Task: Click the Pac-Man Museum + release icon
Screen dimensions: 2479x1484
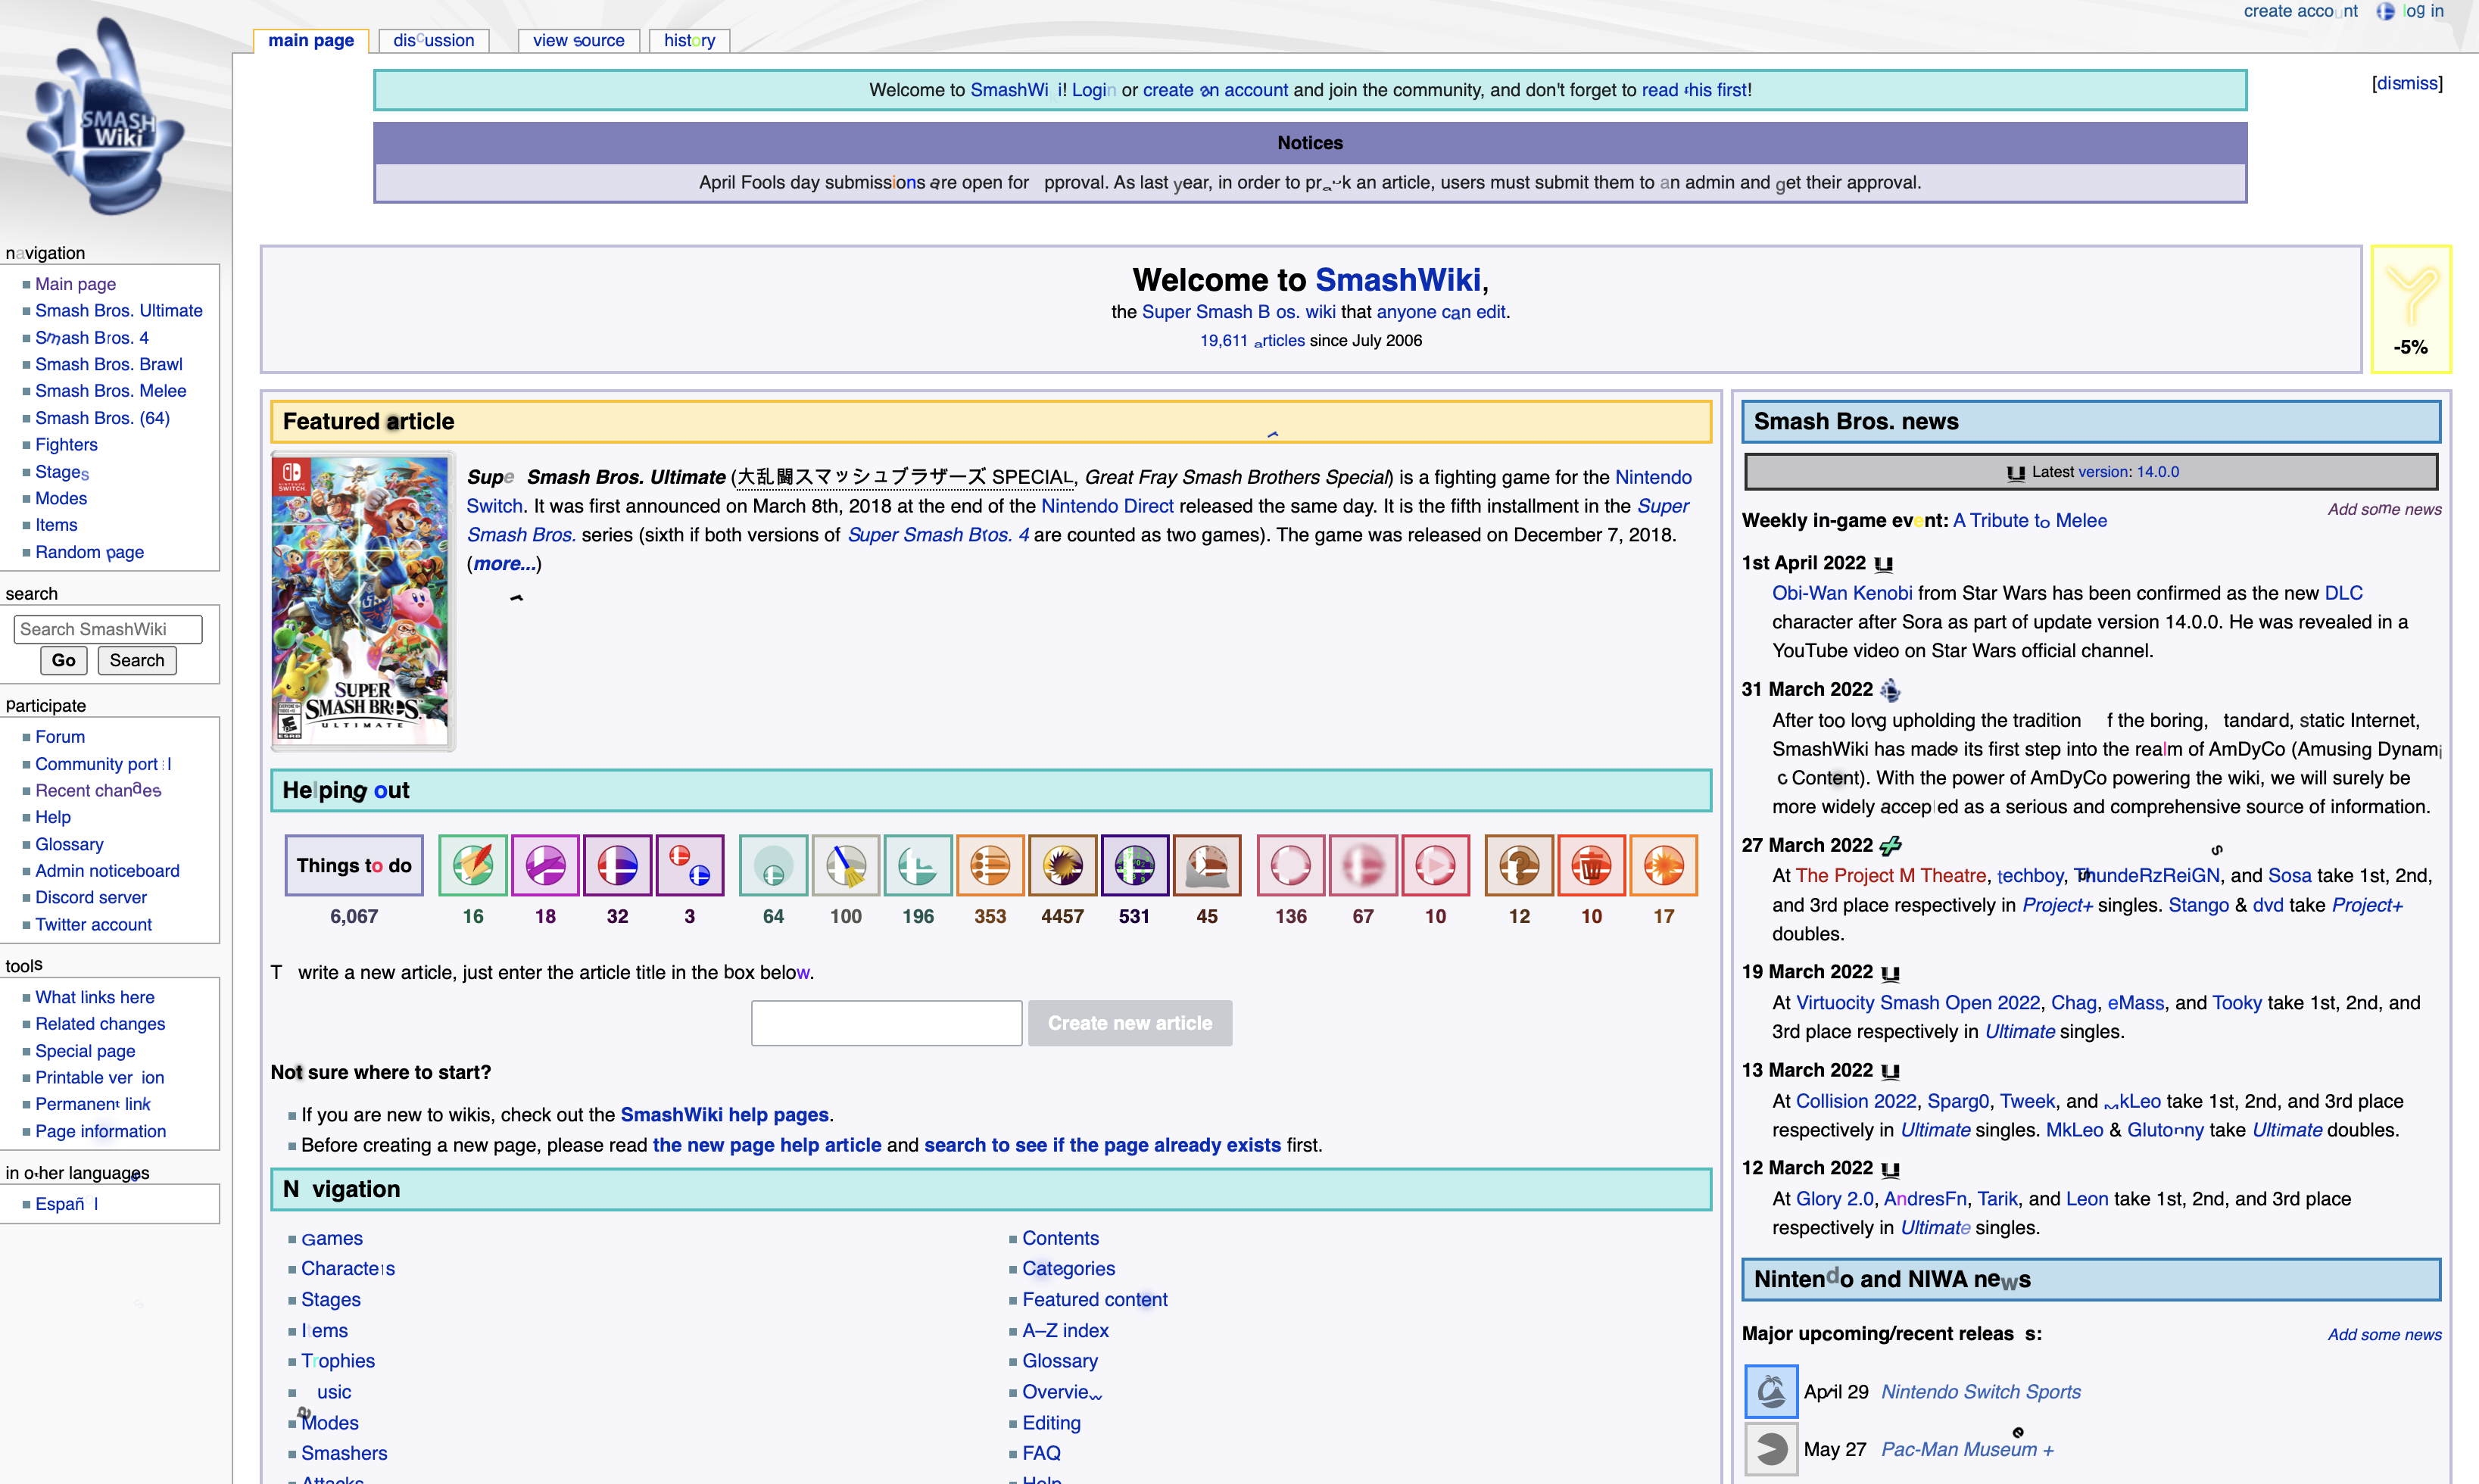Action: 1770,1448
